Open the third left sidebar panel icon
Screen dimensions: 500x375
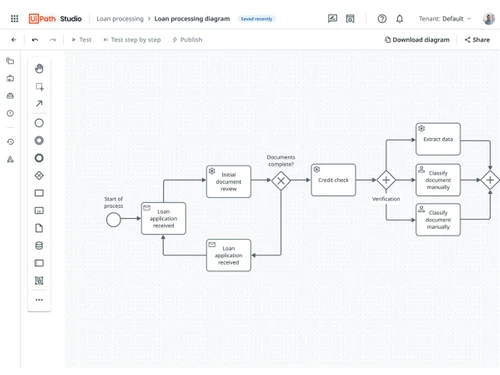[10, 96]
